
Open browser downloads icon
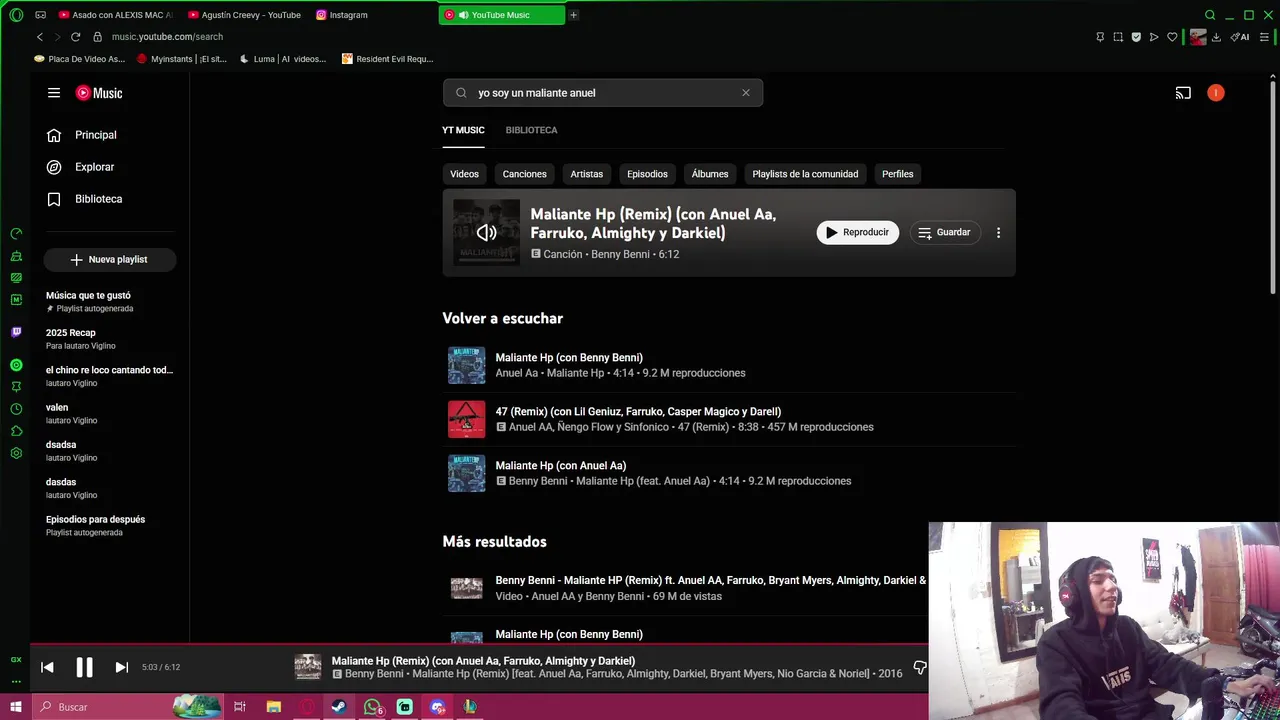coord(1216,37)
